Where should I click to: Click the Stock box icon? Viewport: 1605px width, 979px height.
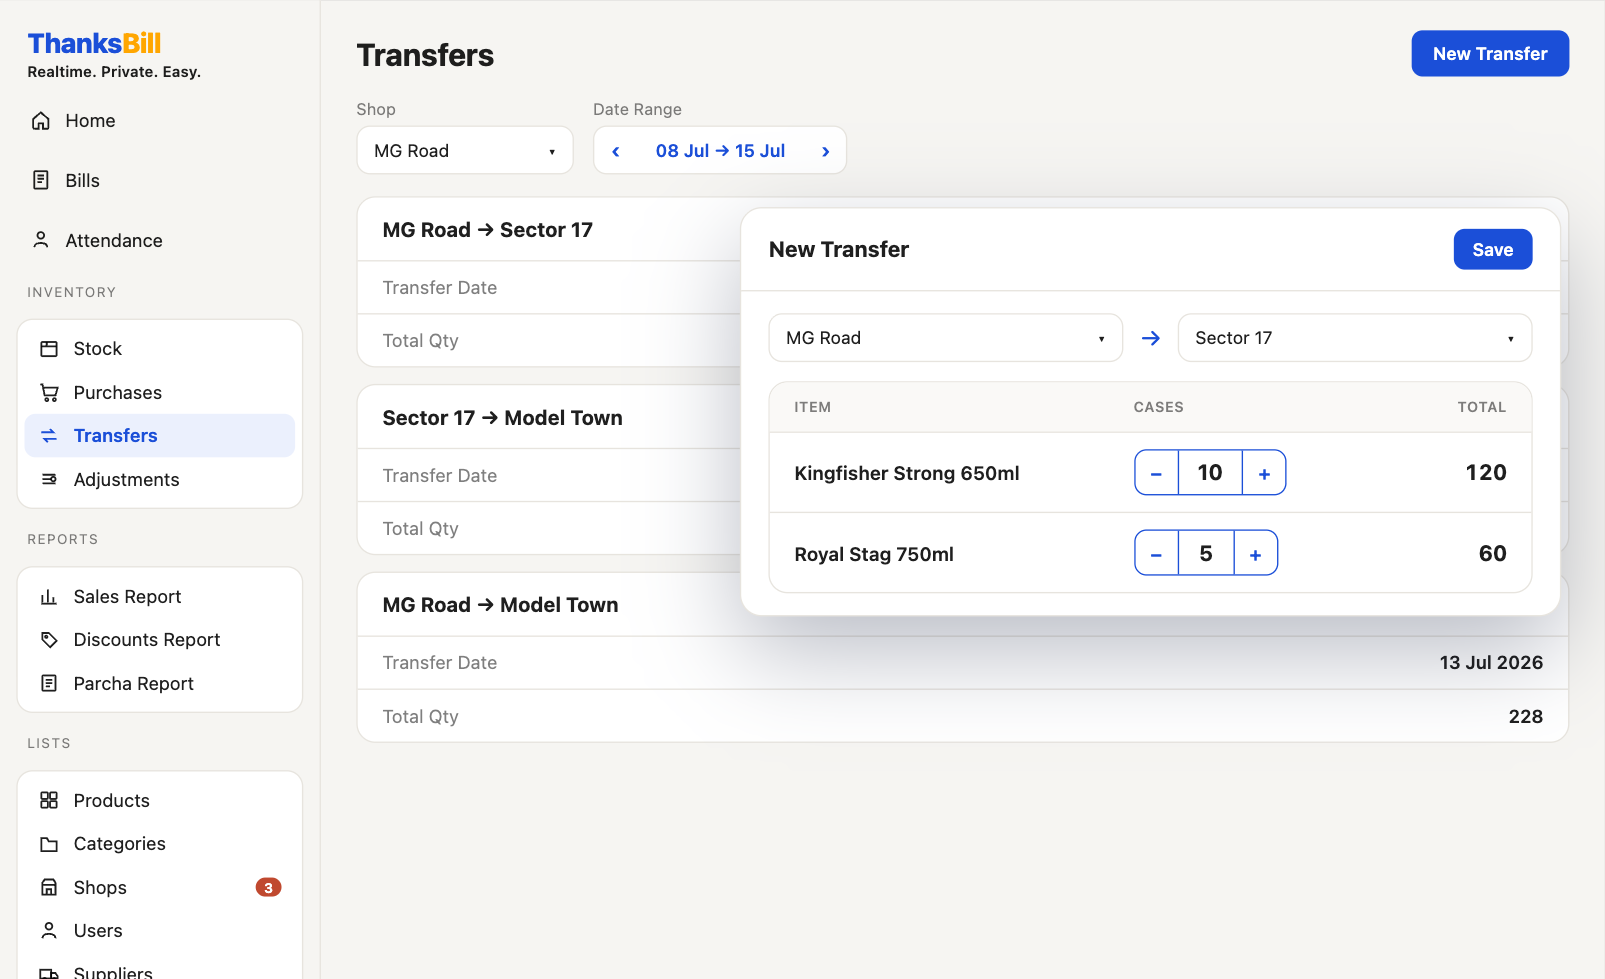click(49, 349)
